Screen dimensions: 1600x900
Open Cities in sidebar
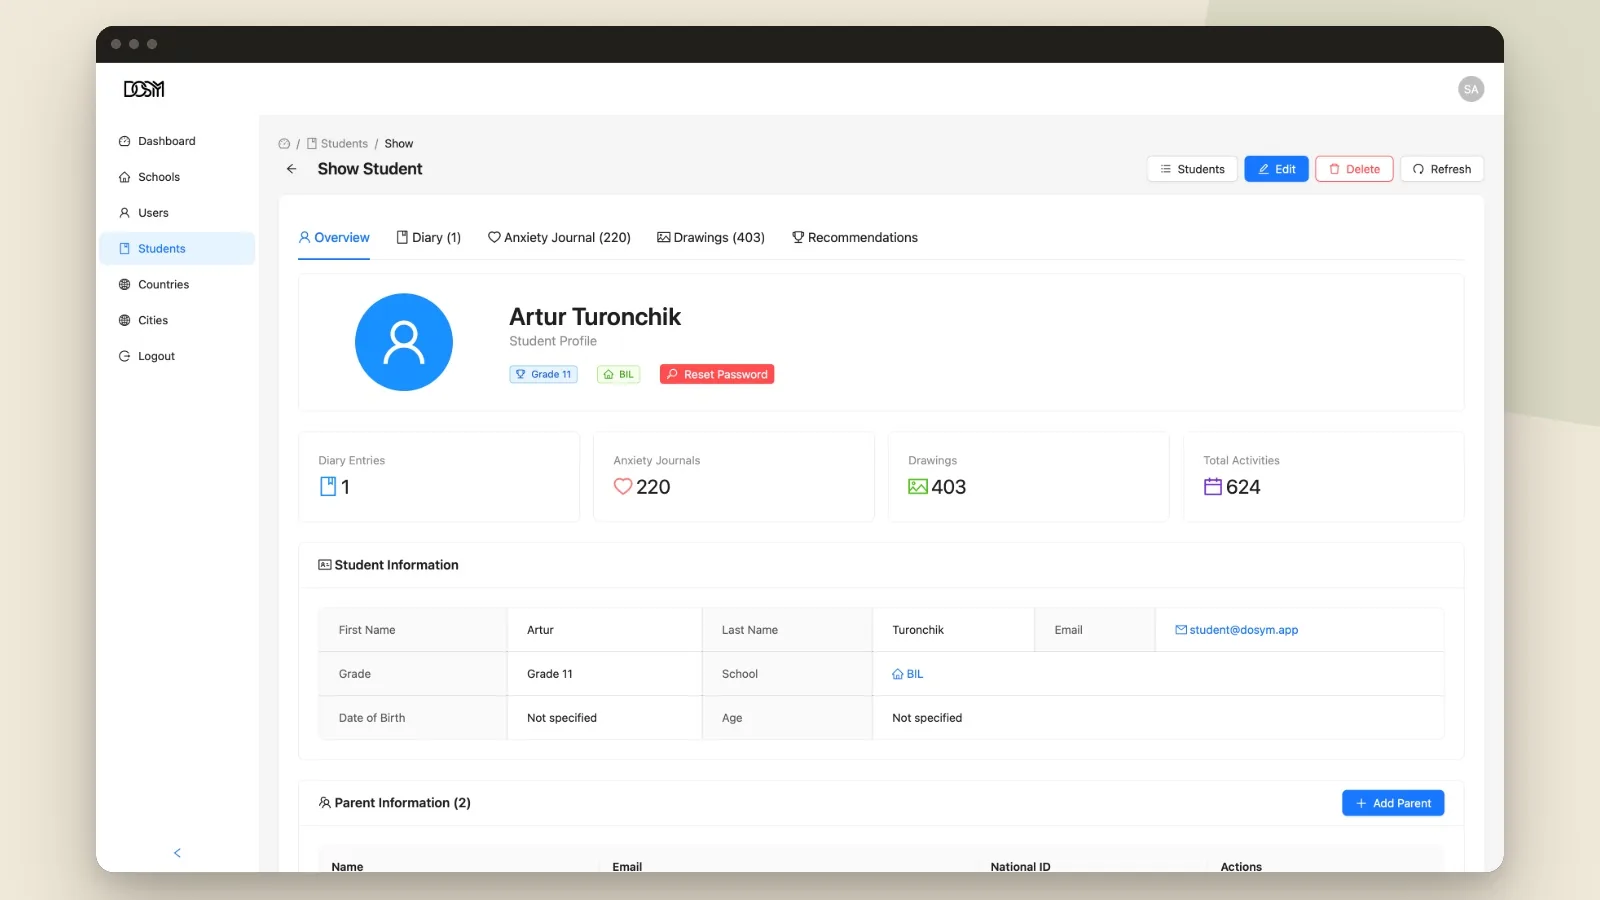pyautogui.click(x=177, y=321)
